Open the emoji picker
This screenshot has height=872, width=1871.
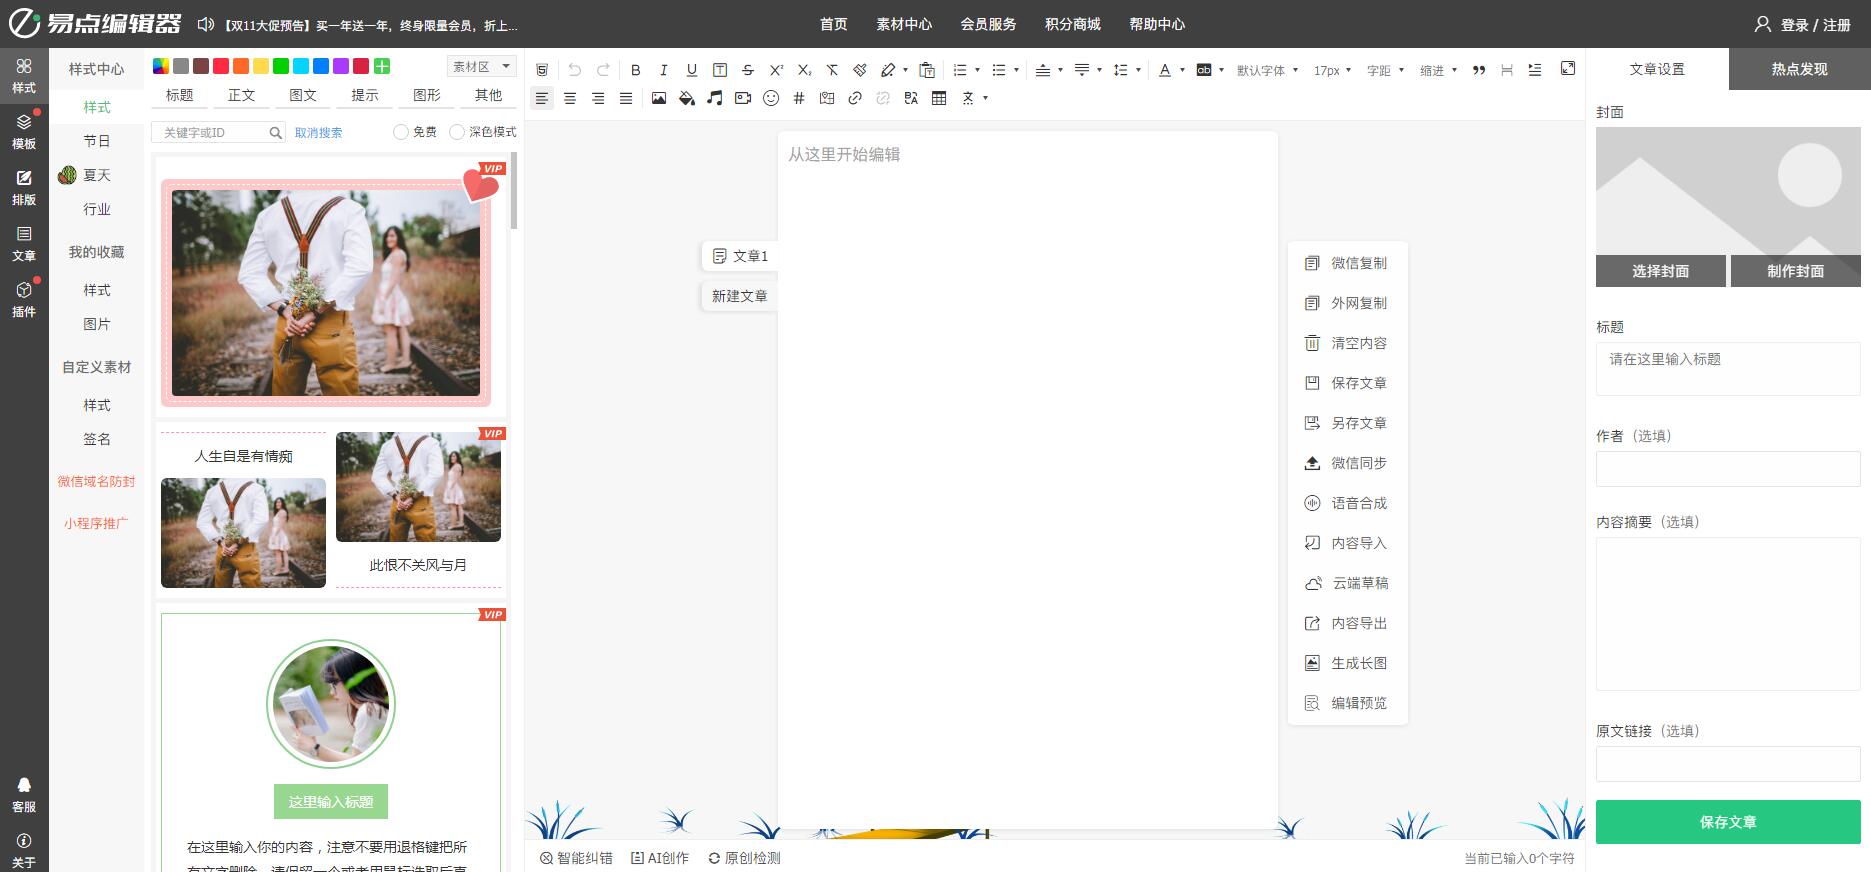click(771, 98)
